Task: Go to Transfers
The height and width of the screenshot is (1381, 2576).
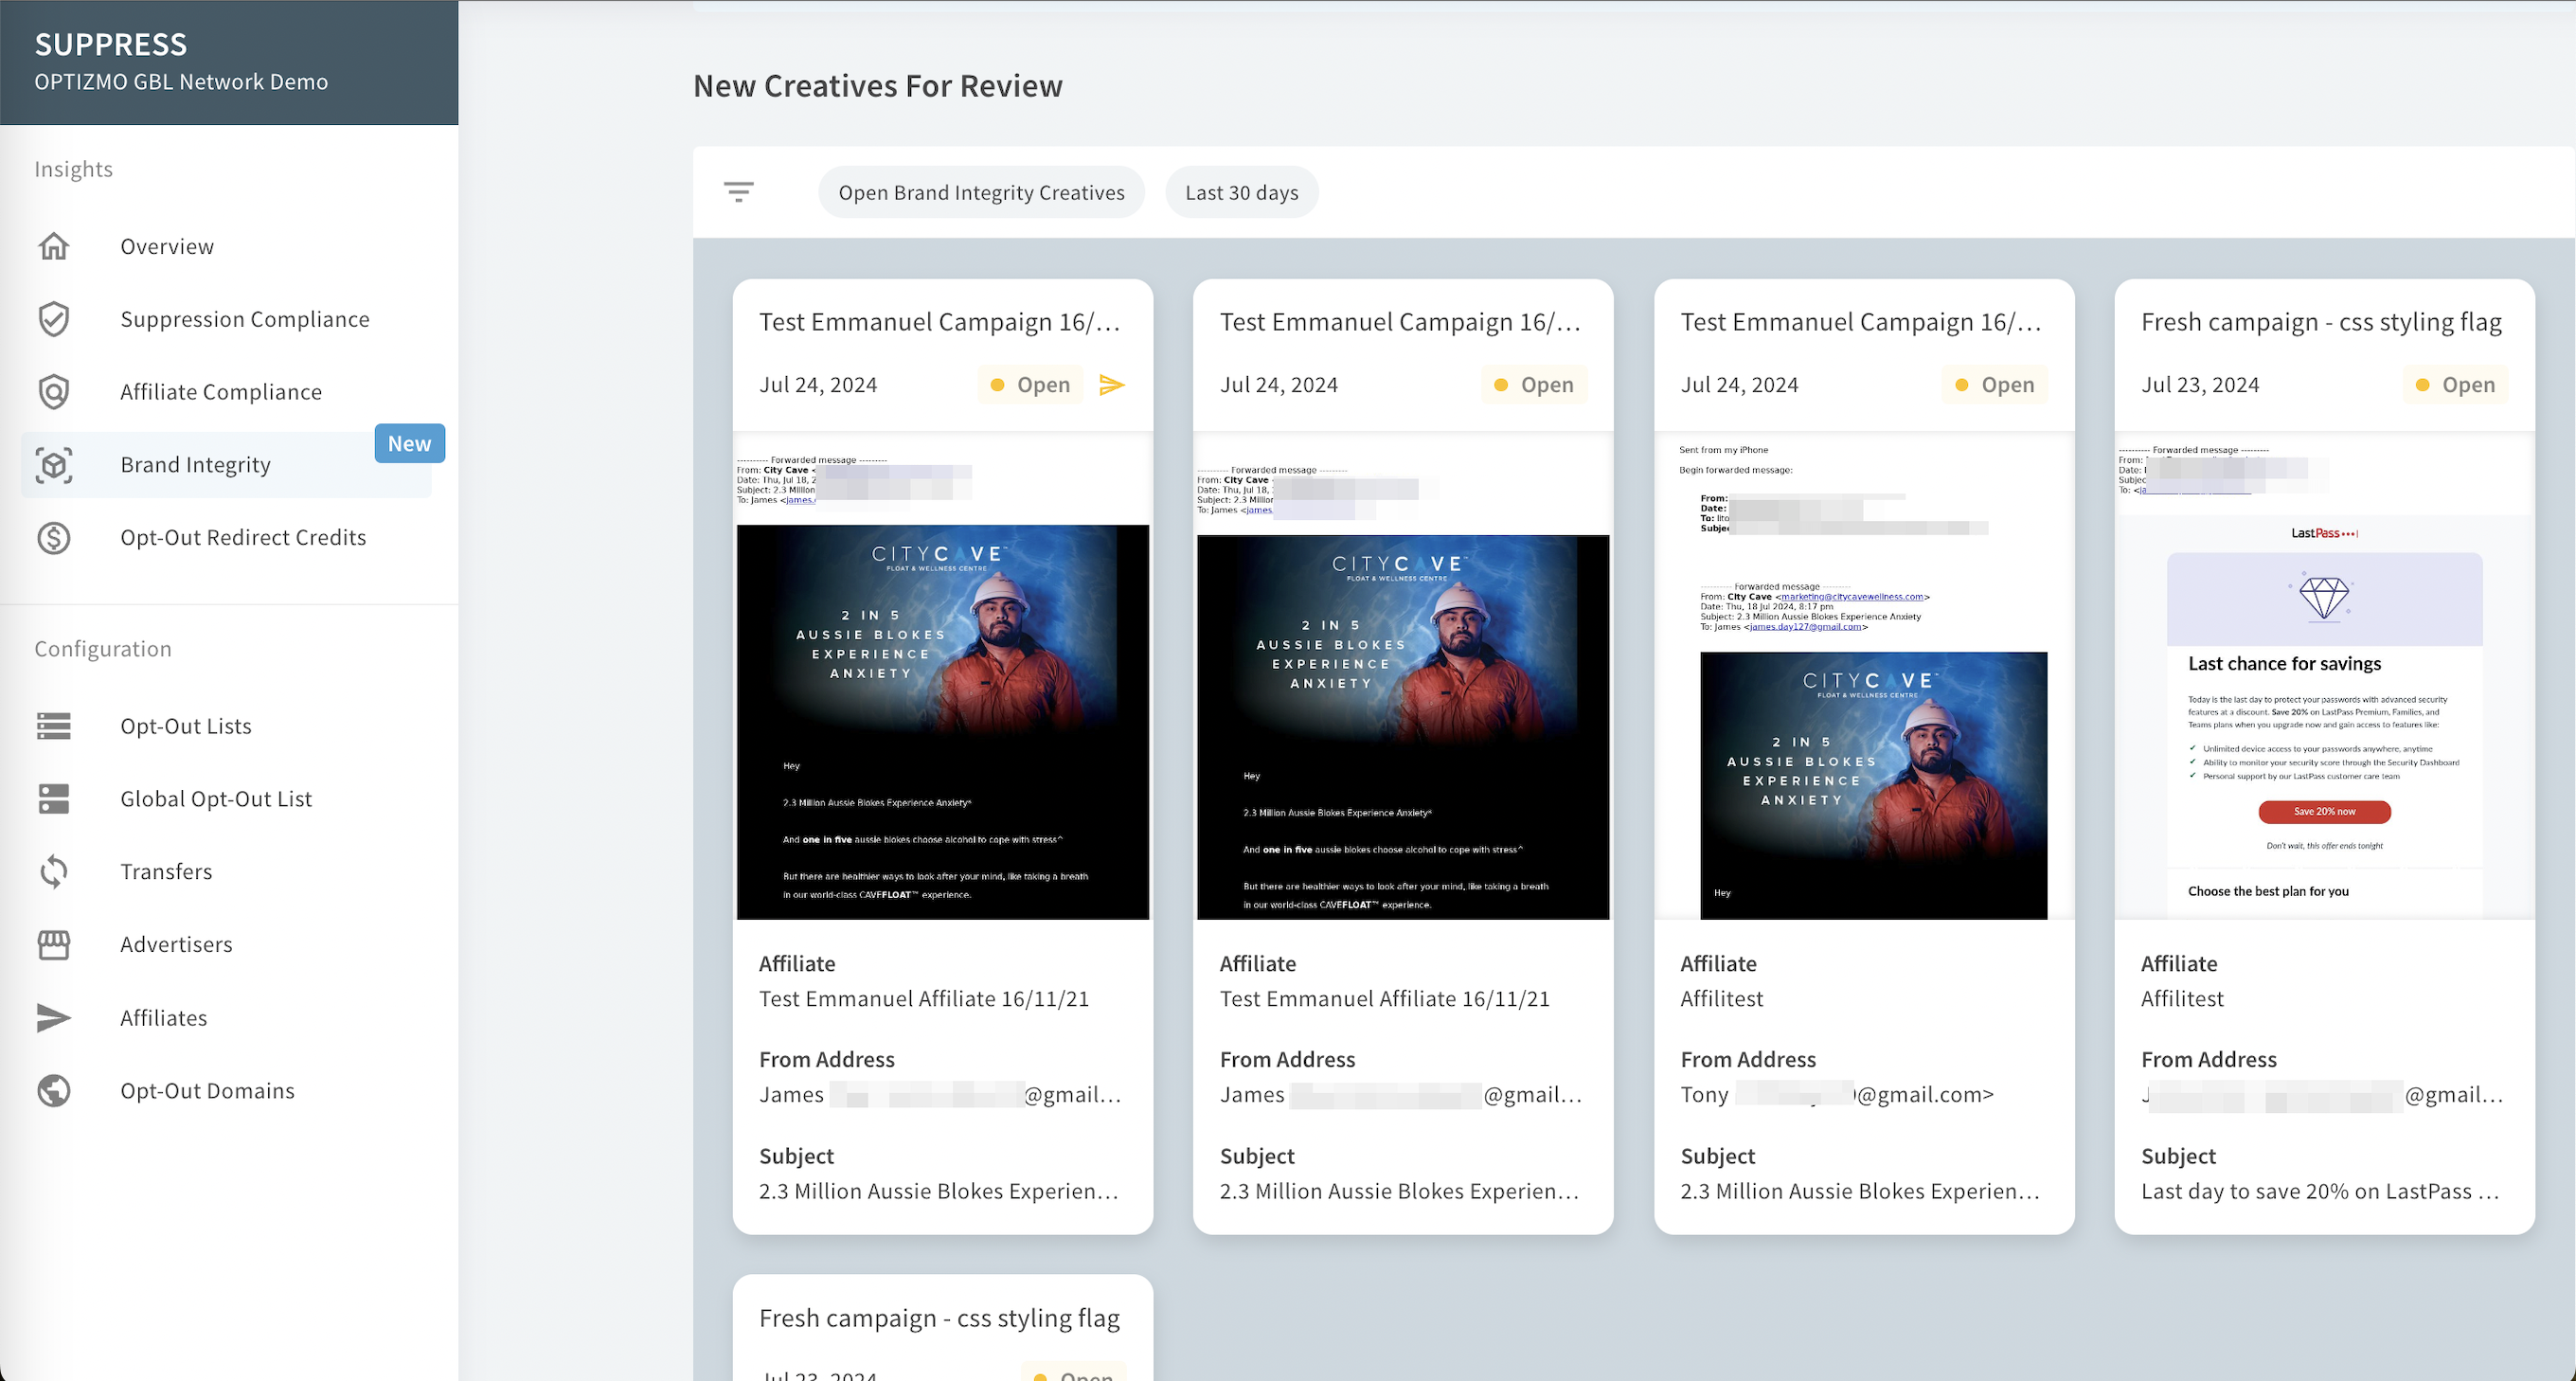Action: (x=166, y=872)
